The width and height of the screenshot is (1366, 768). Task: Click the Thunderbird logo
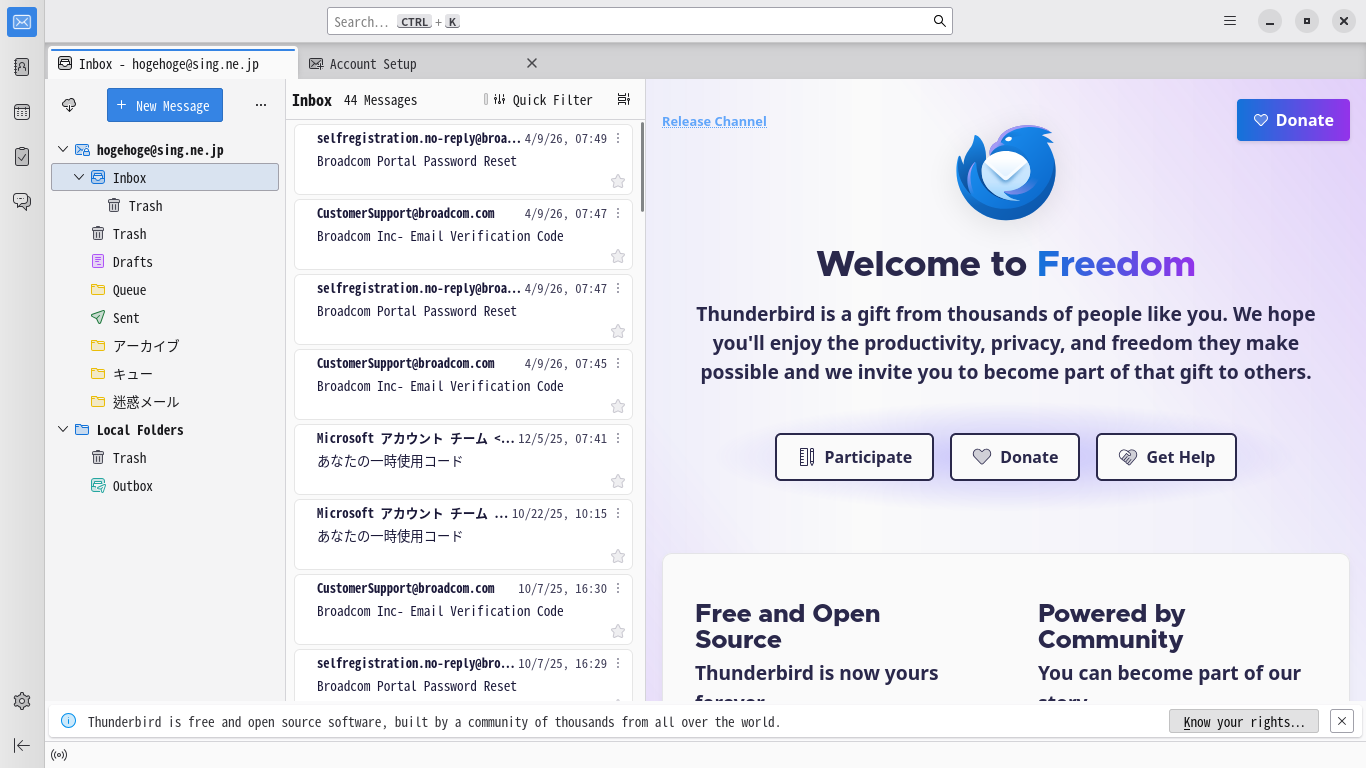pyautogui.click(x=1006, y=172)
